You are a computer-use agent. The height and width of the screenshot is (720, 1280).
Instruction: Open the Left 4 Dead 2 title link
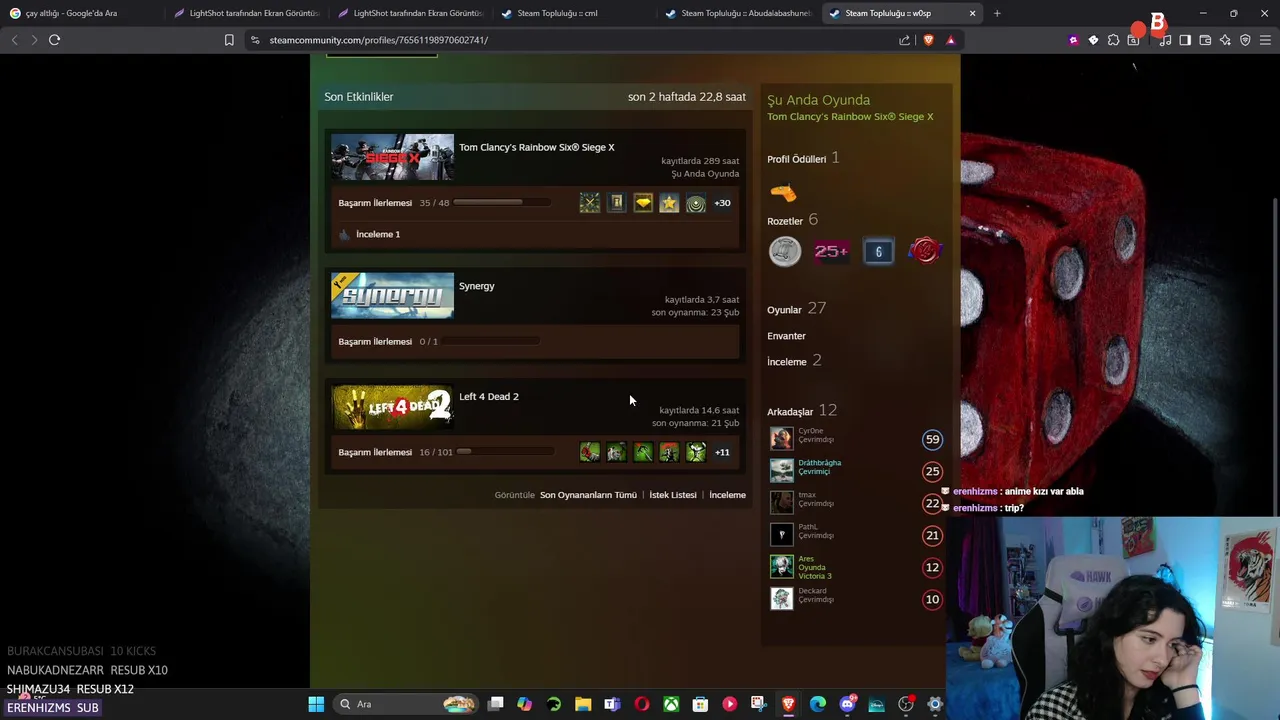[x=489, y=397]
